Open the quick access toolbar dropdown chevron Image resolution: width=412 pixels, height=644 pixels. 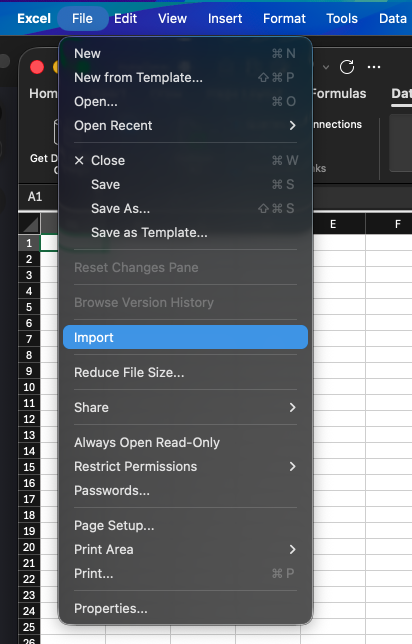pos(326,67)
